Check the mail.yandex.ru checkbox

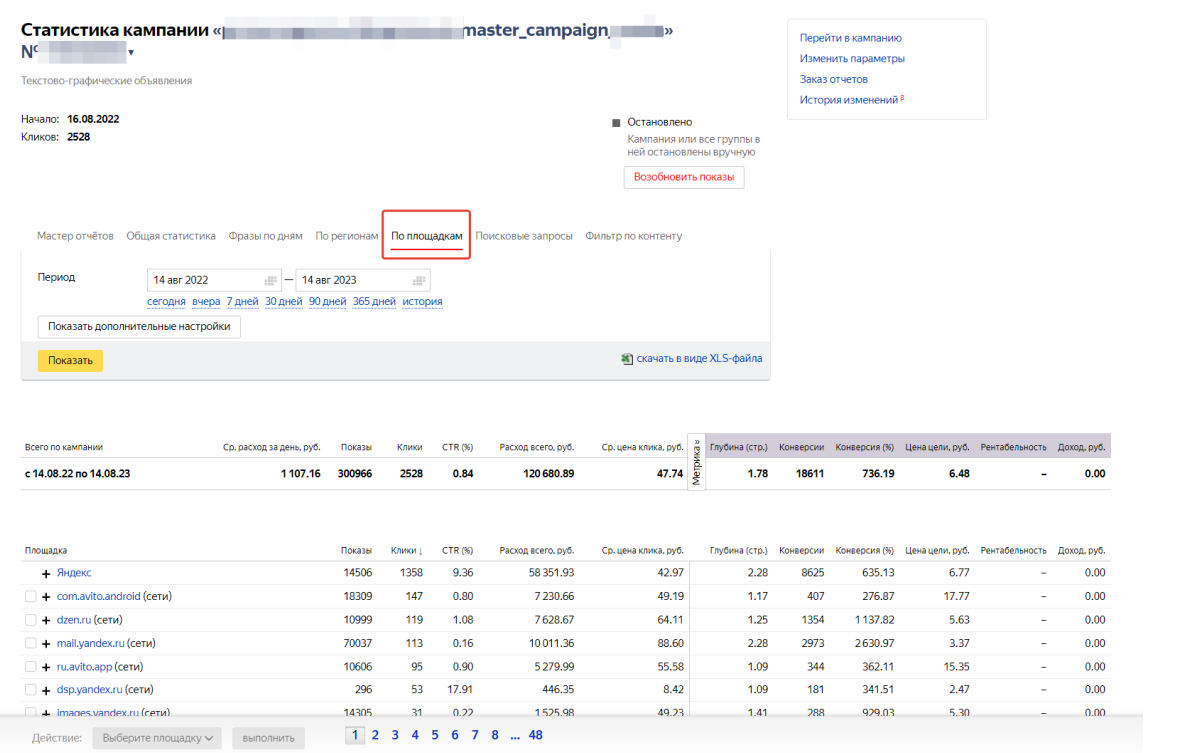tap(30, 643)
